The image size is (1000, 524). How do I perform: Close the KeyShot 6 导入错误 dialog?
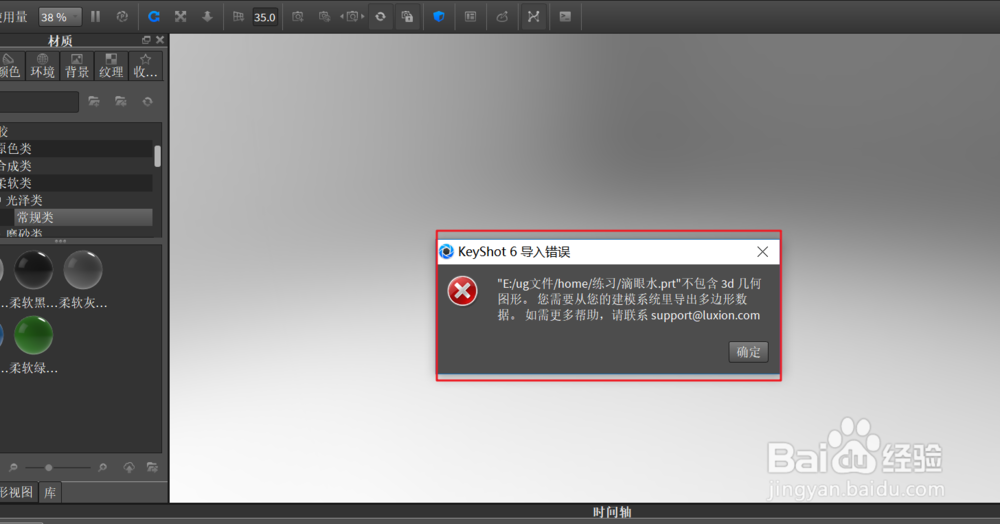pos(762,252)
